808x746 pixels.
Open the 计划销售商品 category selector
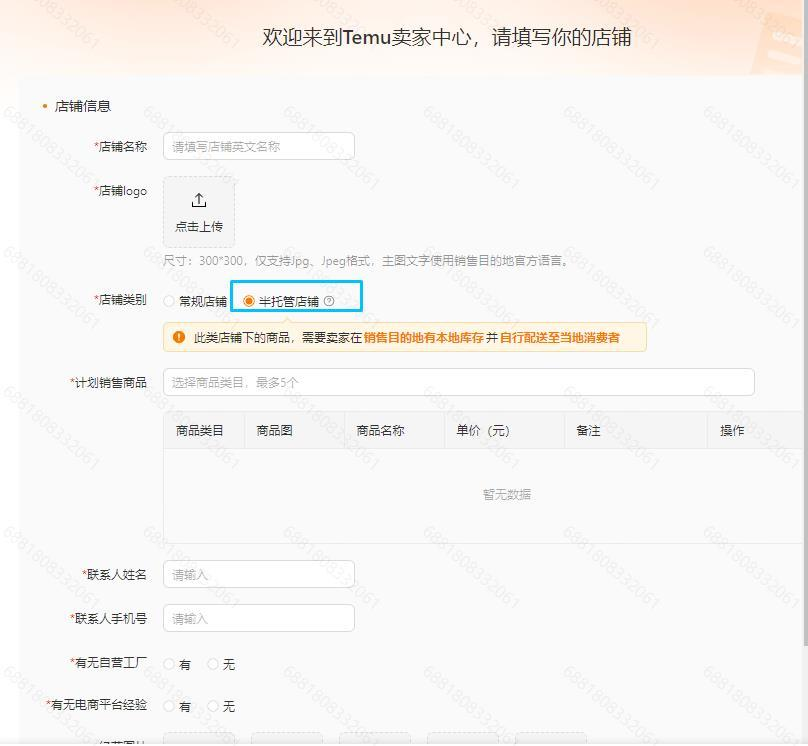coord(458,382)
